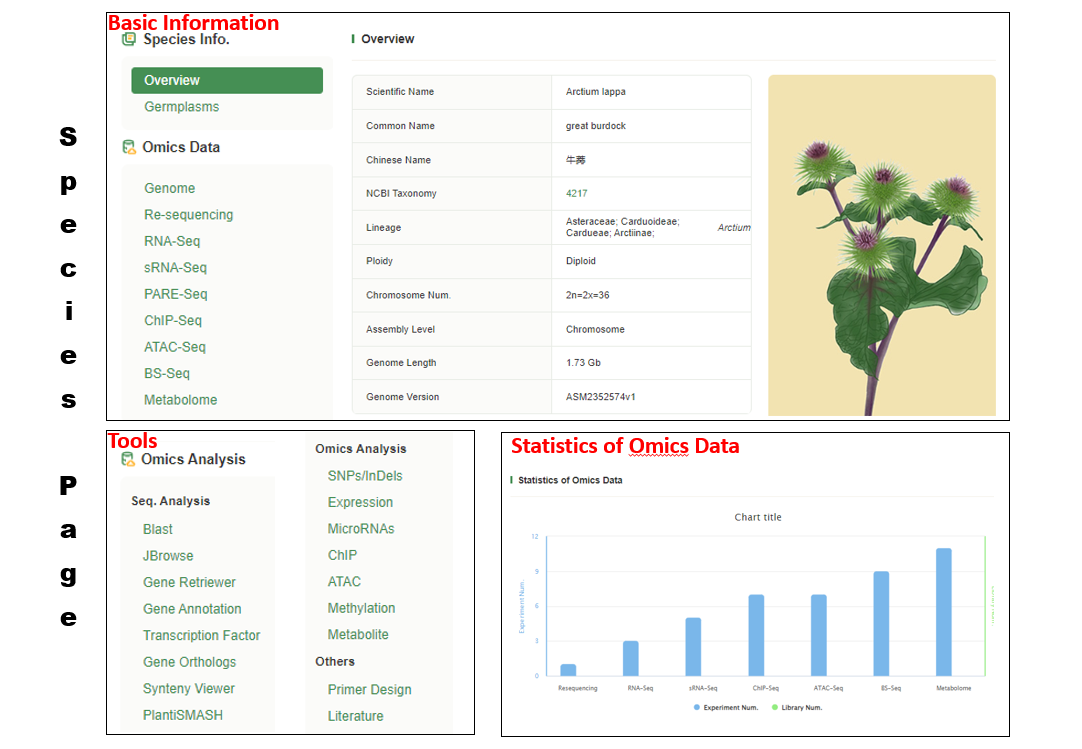Open the Germplasms sidebar item
The image size is (1082, 749).
181,107
